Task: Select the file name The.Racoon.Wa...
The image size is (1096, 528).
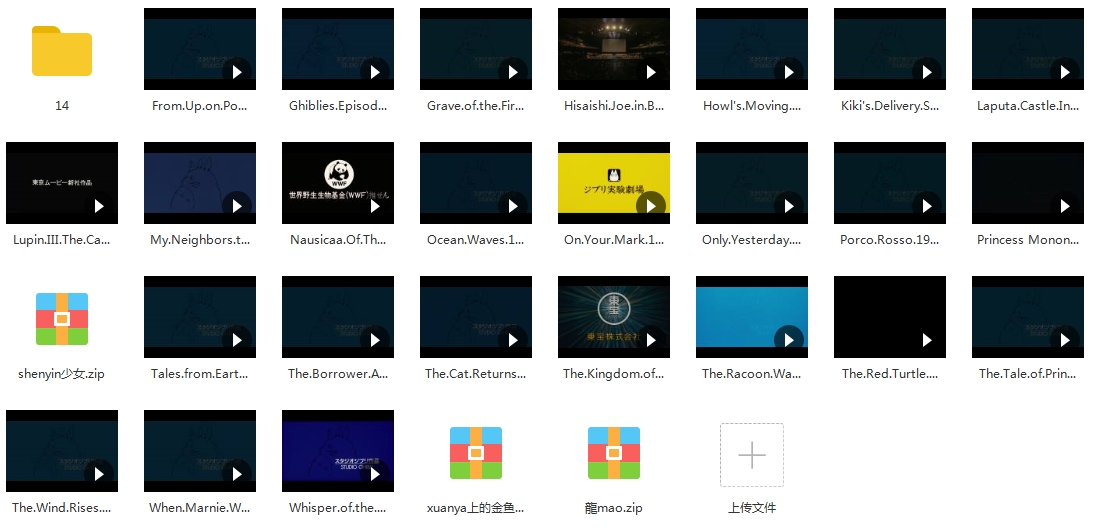Action: point(752,374)
